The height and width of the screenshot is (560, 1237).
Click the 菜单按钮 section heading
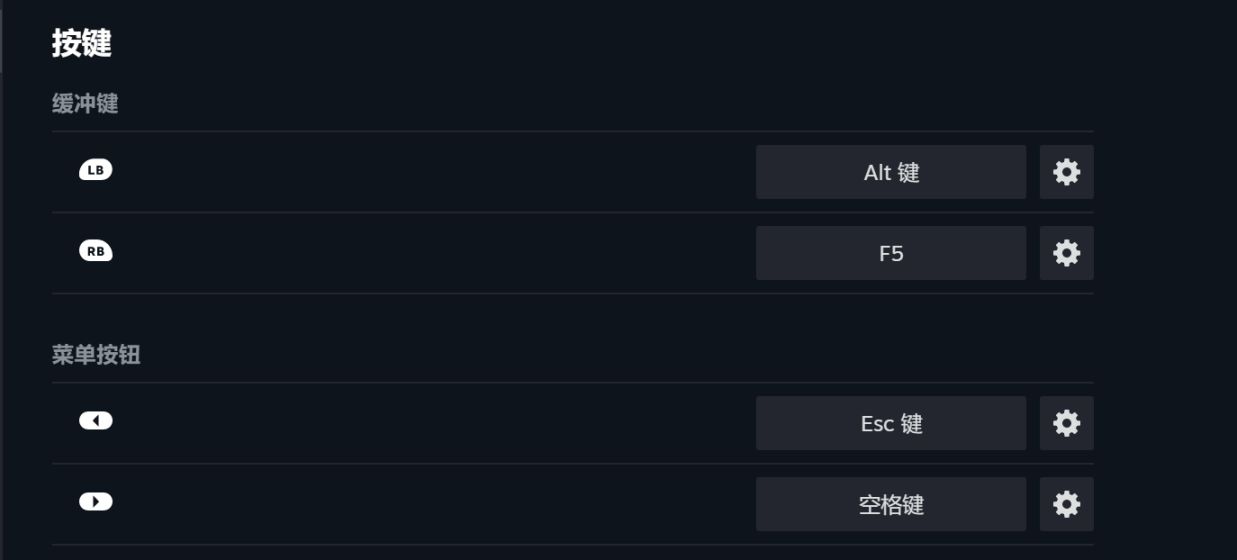coord(96,355)
